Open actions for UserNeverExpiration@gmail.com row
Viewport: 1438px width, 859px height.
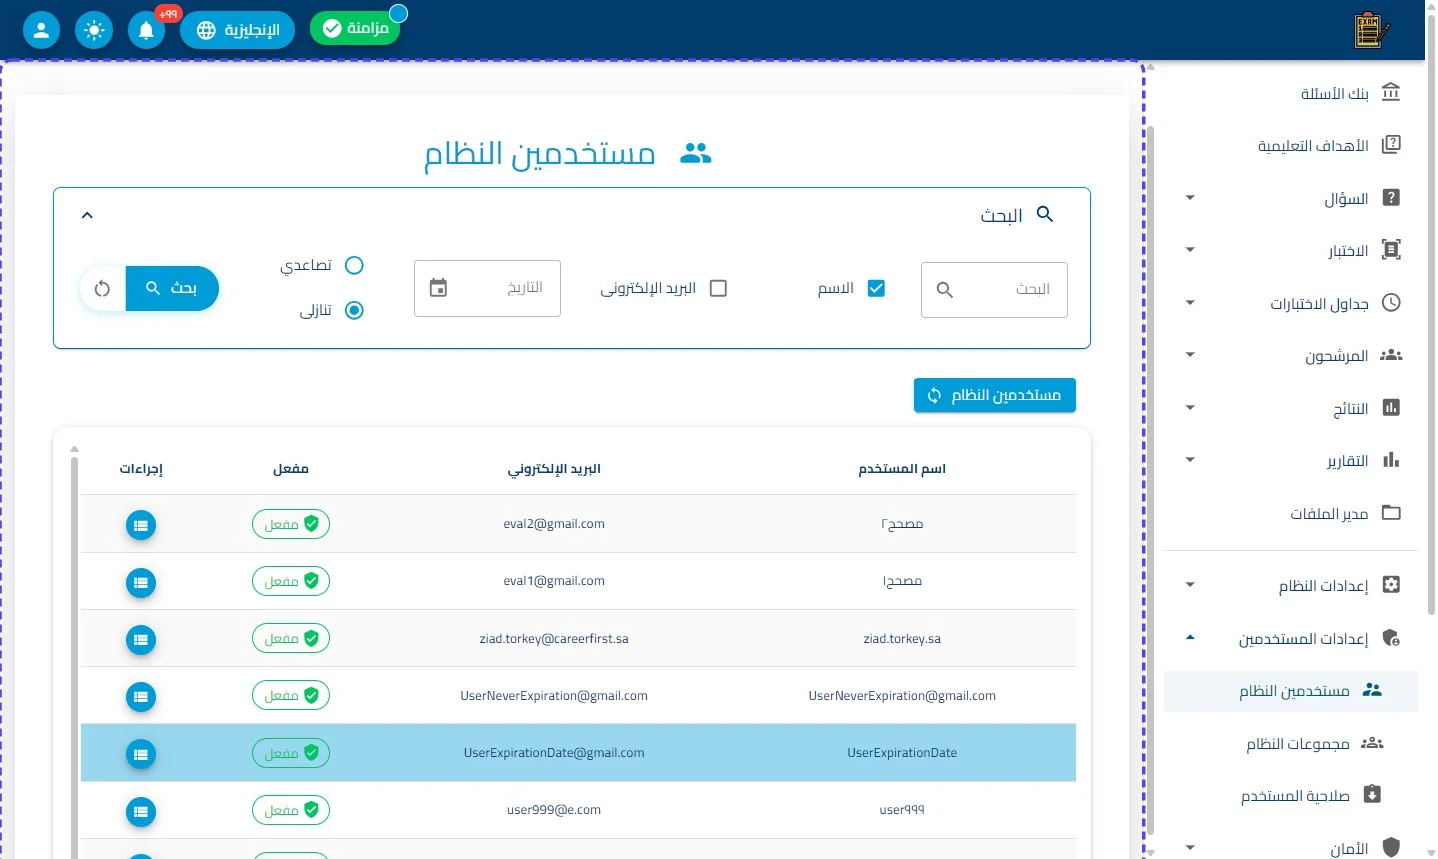(141, 696)
